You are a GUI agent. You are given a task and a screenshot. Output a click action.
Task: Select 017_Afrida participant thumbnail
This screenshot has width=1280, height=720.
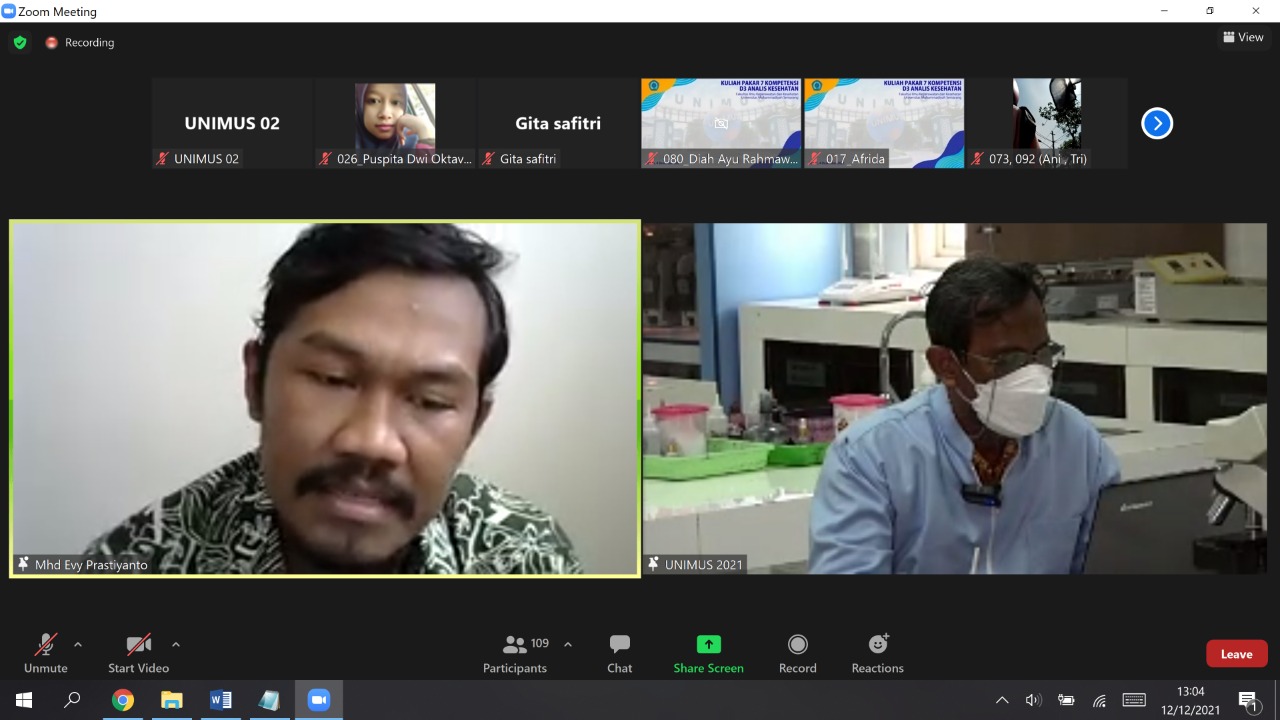(x=884, y=123)
